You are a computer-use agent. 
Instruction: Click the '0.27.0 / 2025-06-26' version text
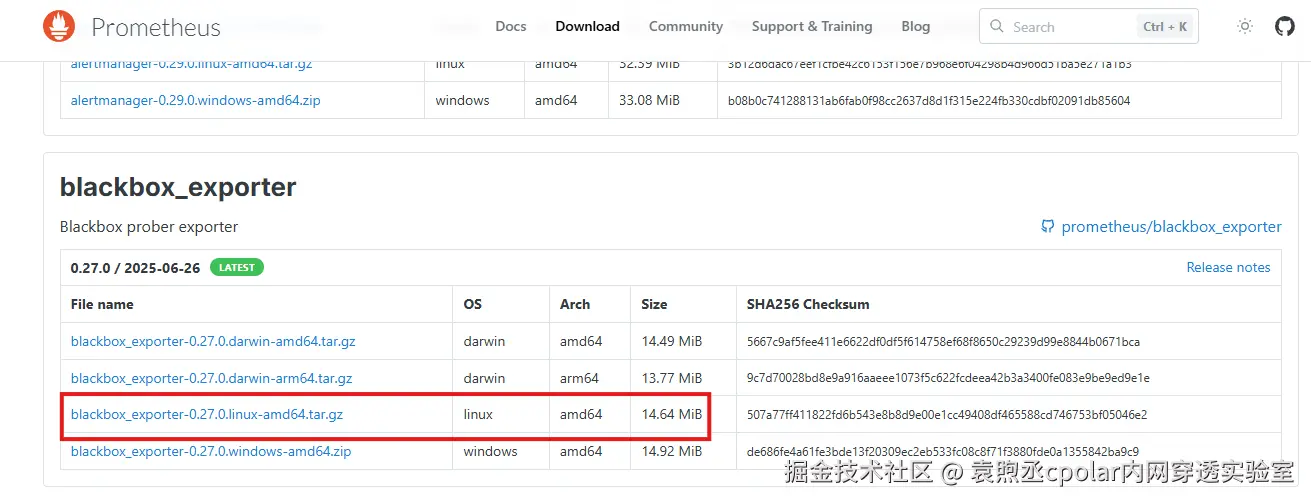click(x=136, y=267)
